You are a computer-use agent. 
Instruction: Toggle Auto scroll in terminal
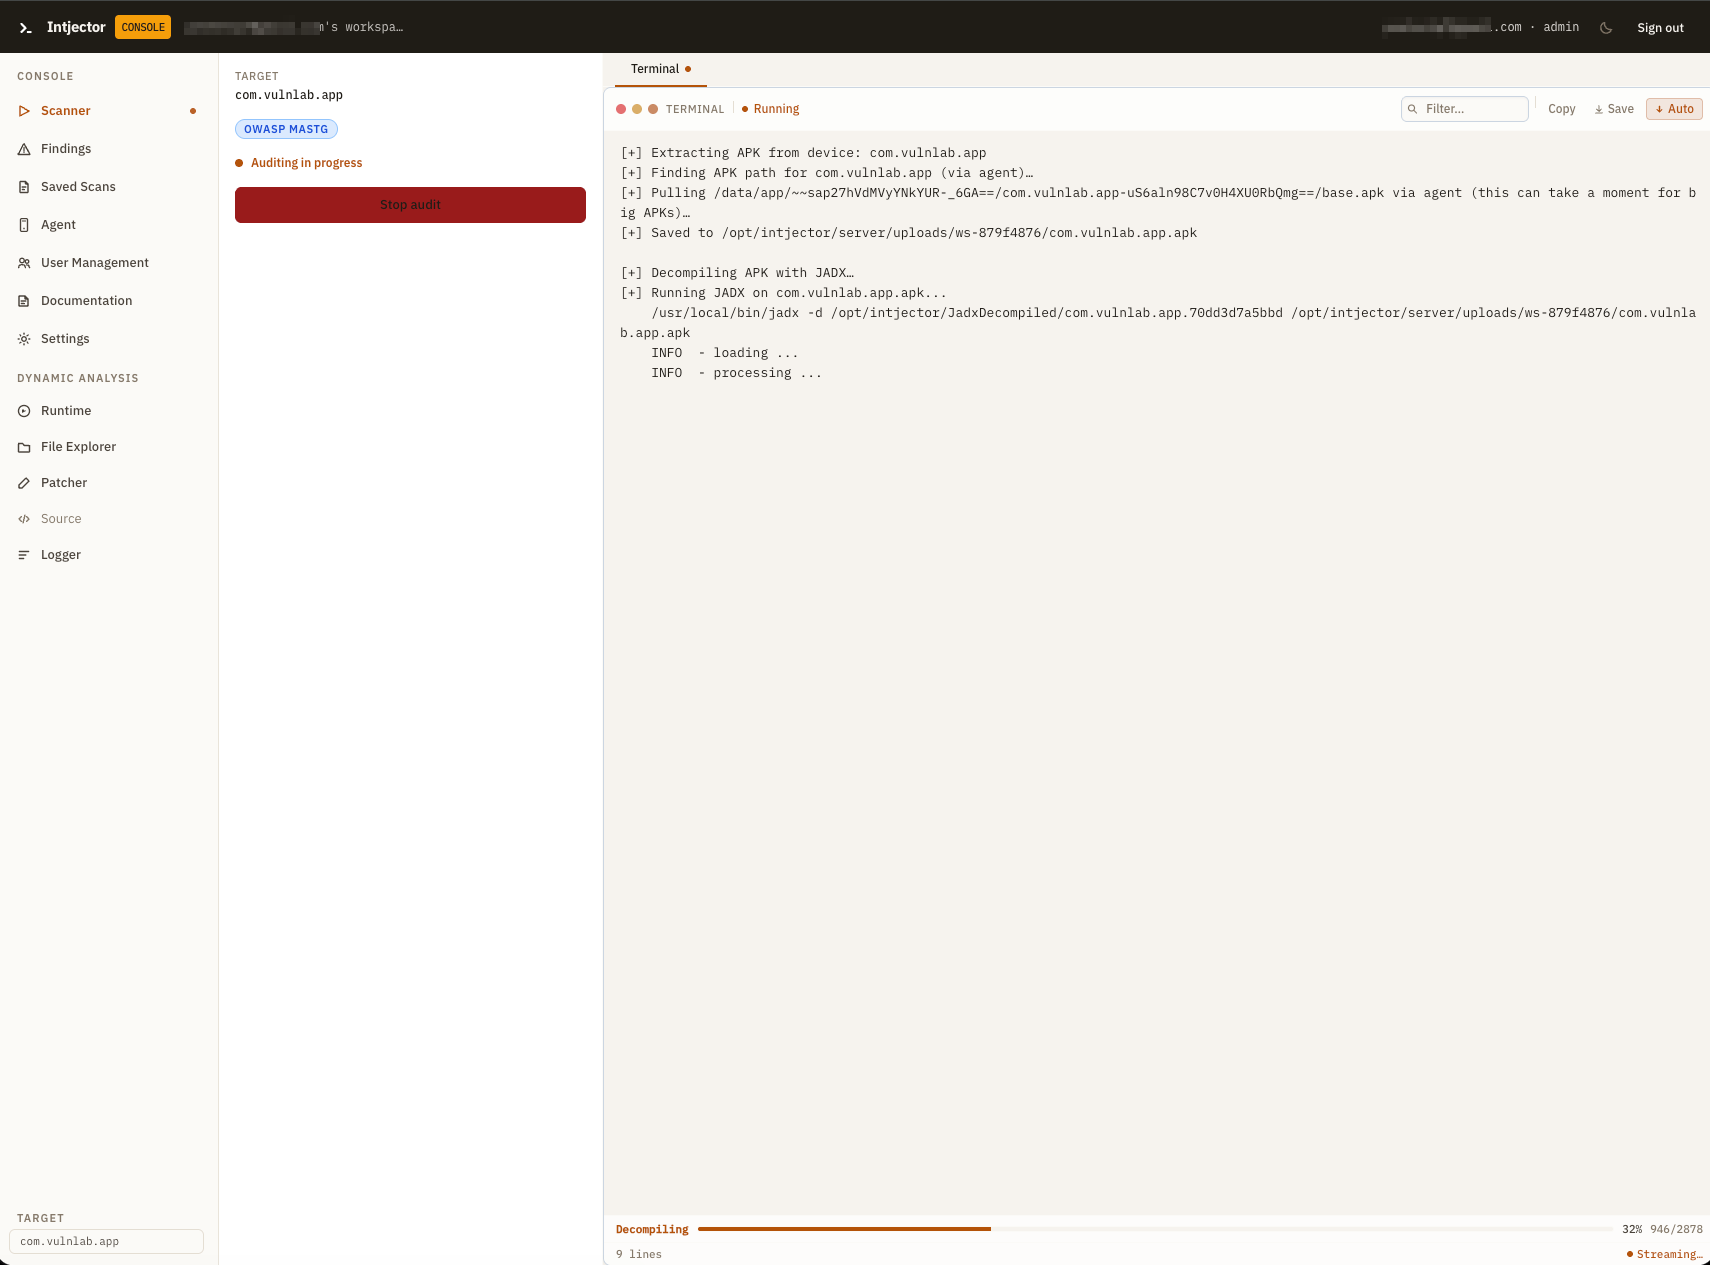(x=1674, y=109)
